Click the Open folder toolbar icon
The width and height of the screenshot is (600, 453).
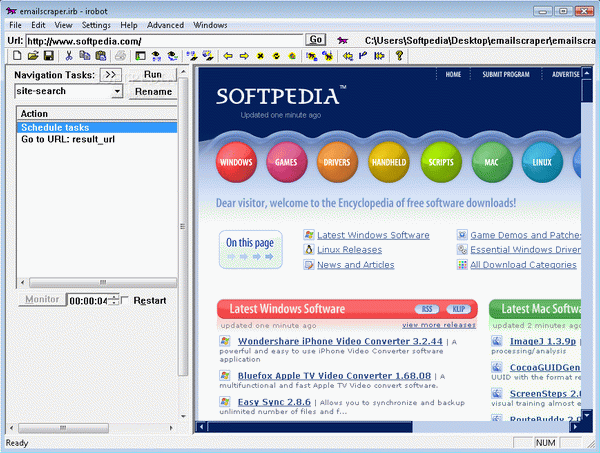(32, 56)
